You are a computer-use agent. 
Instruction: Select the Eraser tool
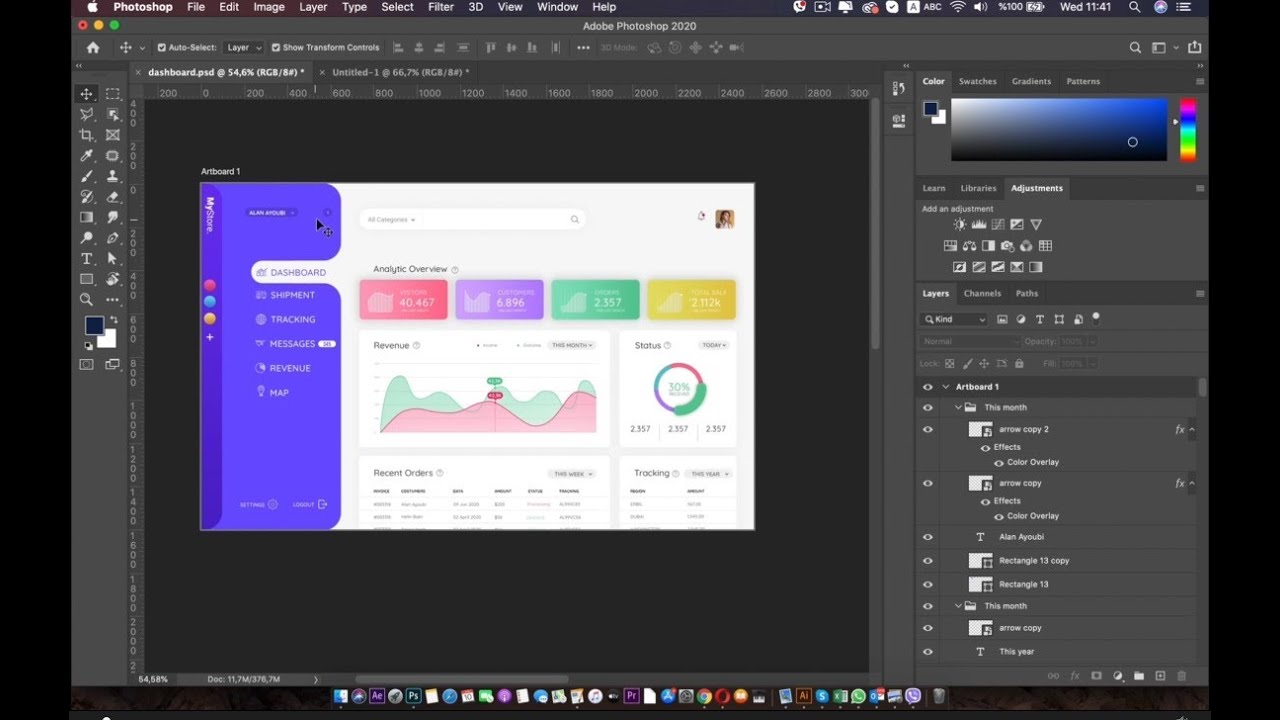pyautogui.click(x=113, y=197)
